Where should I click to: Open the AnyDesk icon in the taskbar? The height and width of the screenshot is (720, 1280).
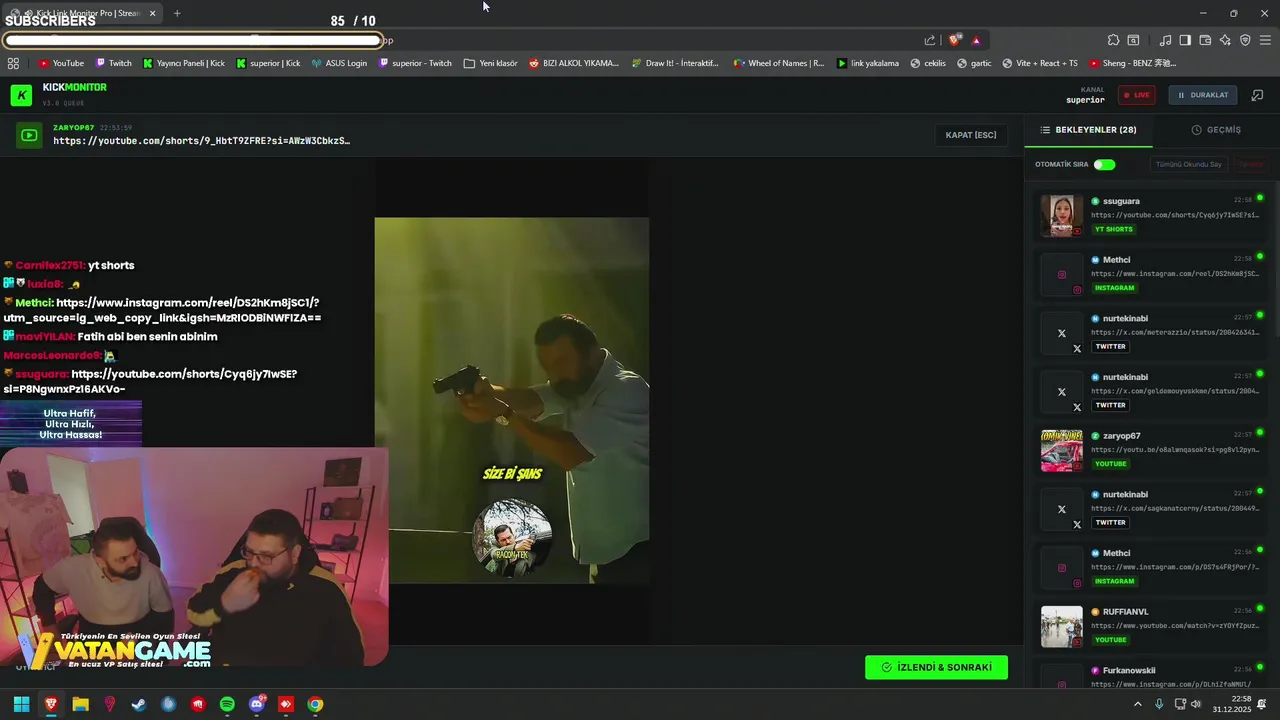tap(286, 704)
